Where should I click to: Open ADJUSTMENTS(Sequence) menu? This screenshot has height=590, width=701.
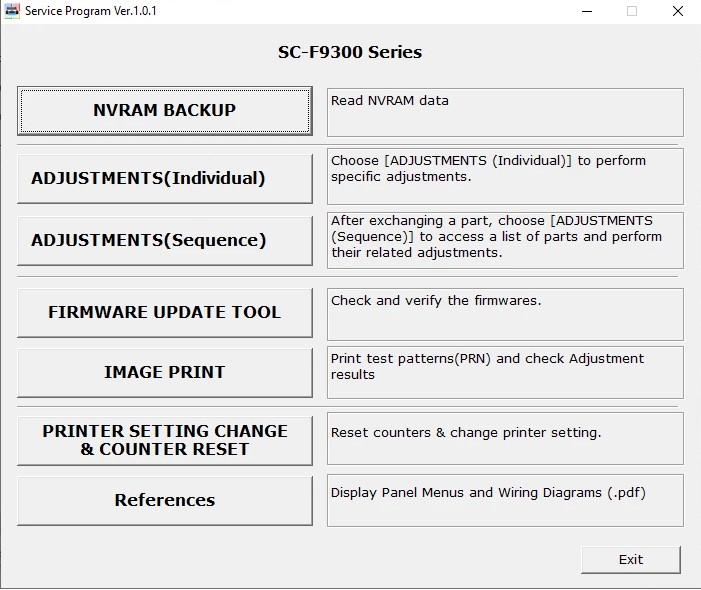(165, 241)
